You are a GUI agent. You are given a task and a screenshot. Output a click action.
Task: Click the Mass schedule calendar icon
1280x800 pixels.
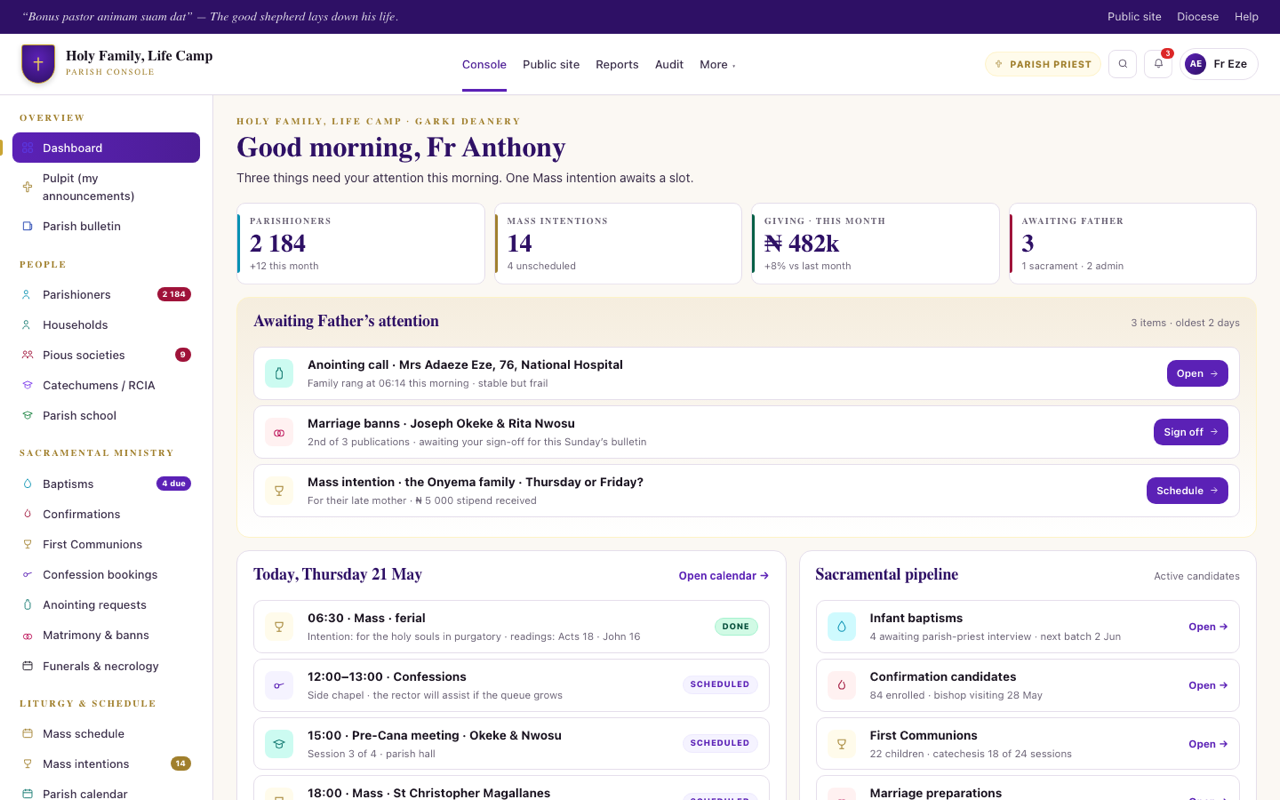pyautogui.click(x=28, y=734)
